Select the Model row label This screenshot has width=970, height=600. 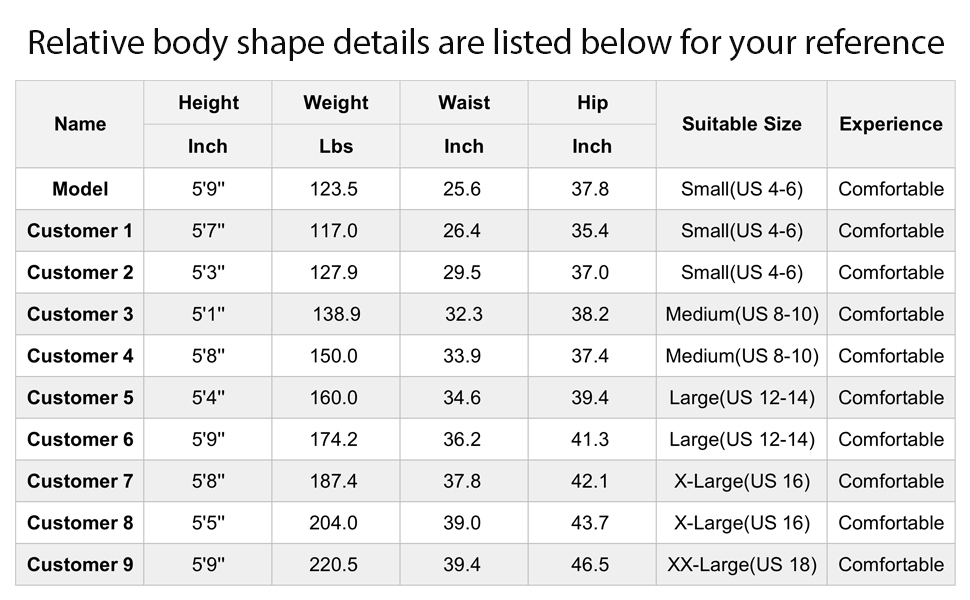[x=80, y=189]
